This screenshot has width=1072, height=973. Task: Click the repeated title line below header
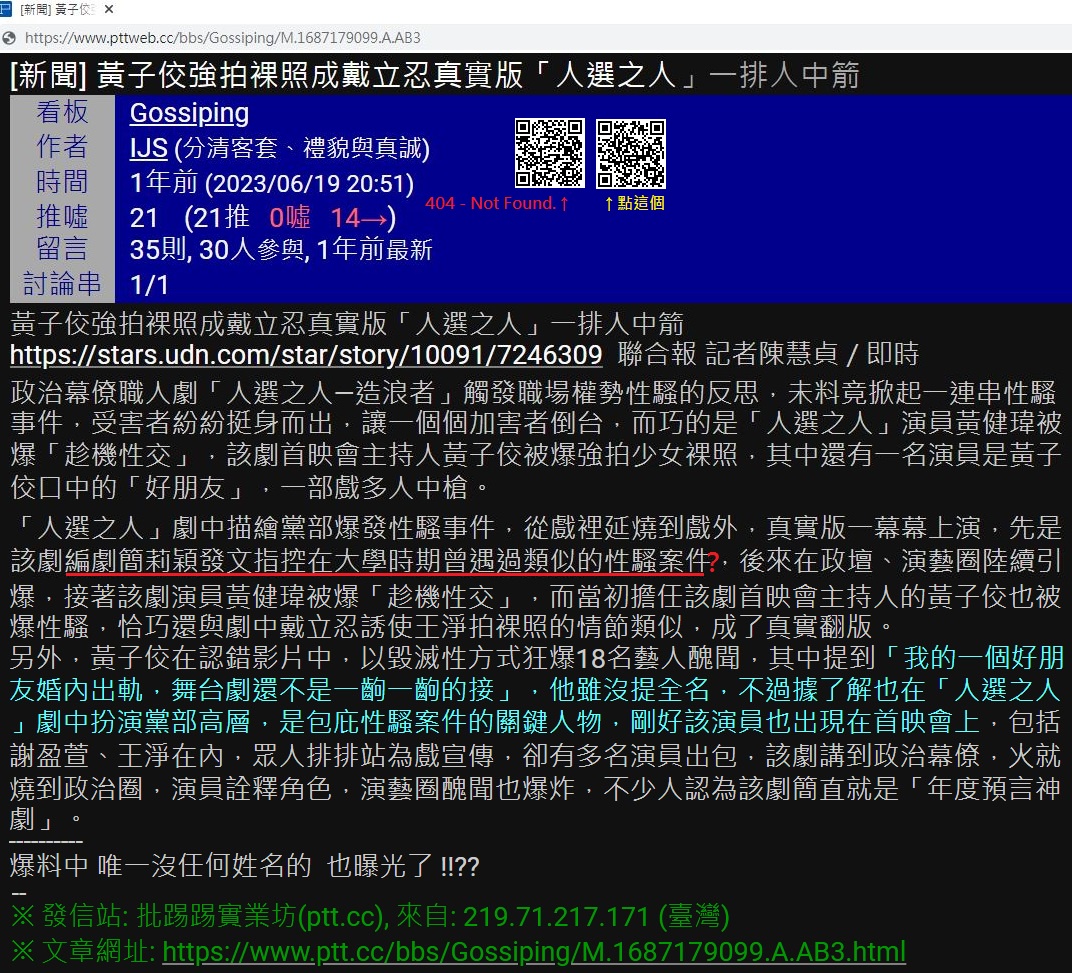coord(347,323)
